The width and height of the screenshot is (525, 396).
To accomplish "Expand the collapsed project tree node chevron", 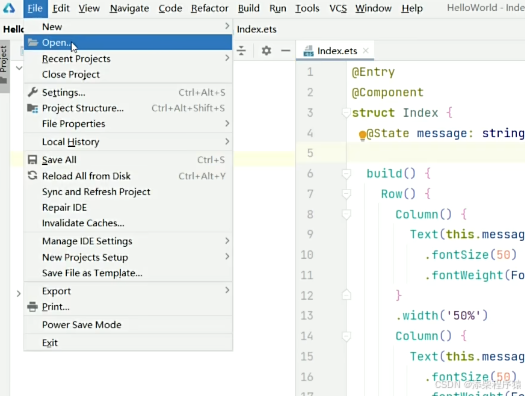I will pyautogui.click(x=19, y=294).
